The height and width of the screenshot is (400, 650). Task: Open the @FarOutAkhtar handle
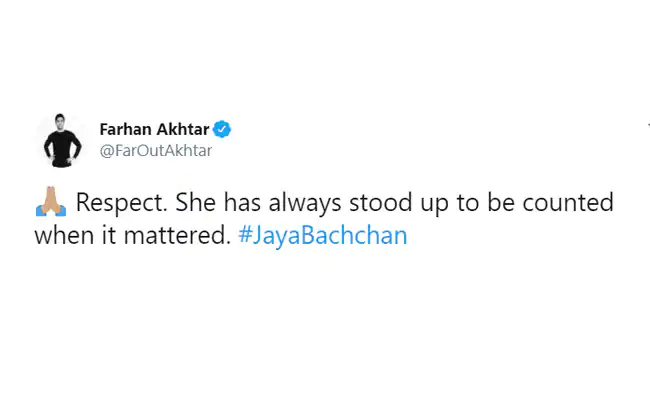coord(156,151)
